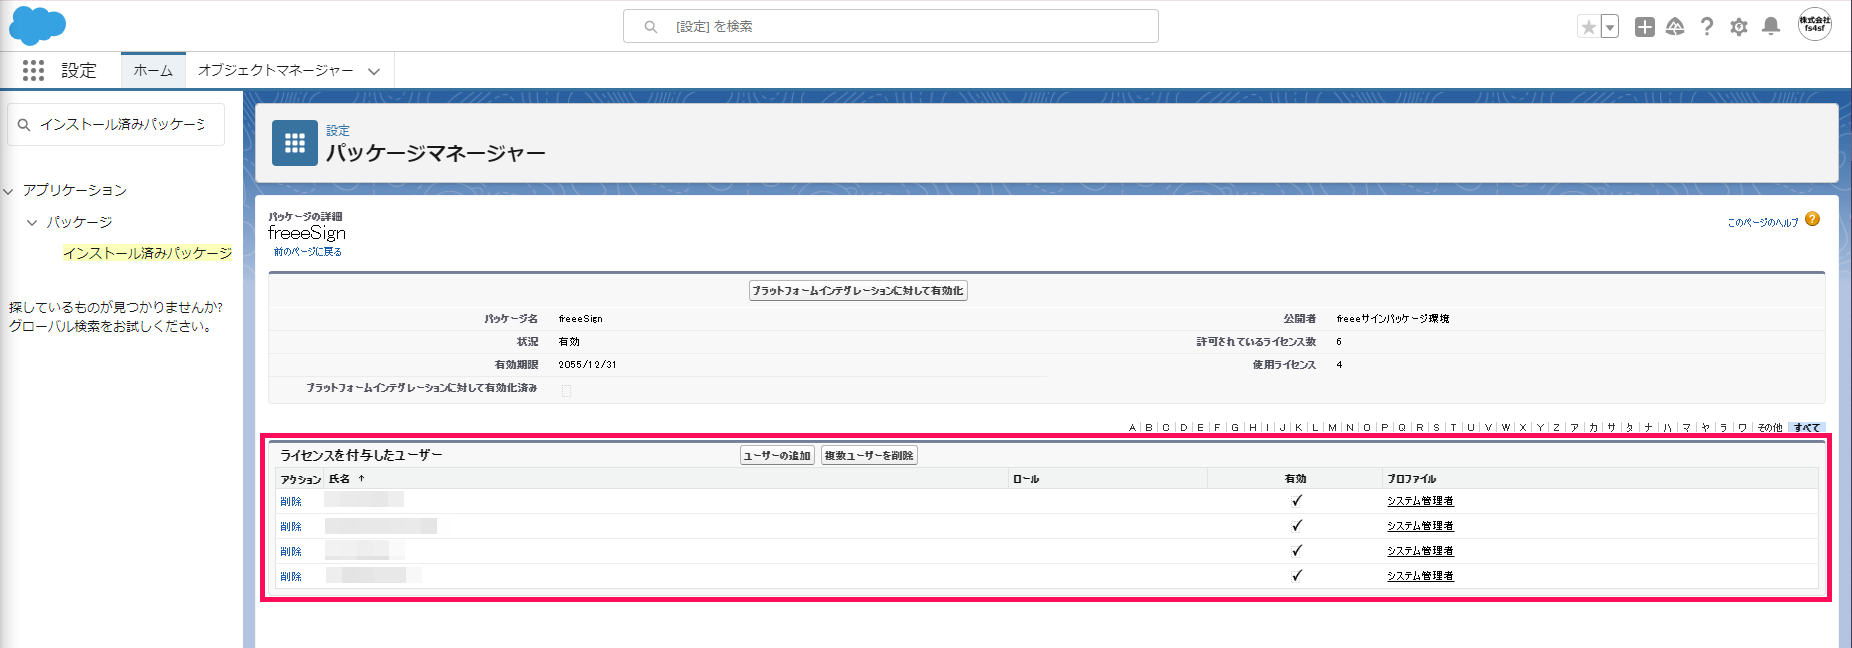Open the Object Manager tab dropdown chevron

[374, 71]
